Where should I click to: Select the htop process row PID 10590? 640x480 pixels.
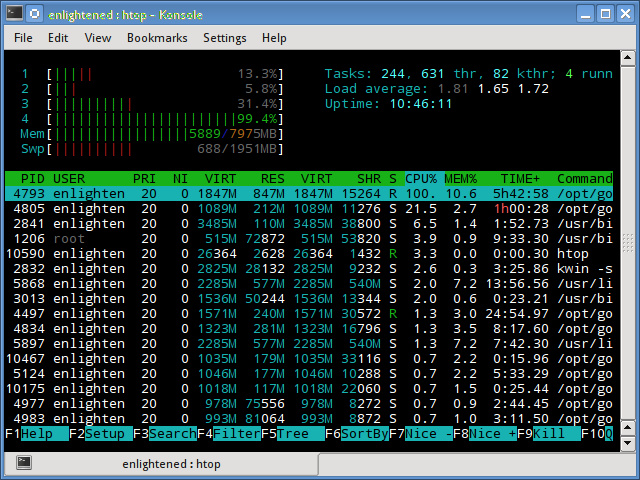tap(300, 254)
